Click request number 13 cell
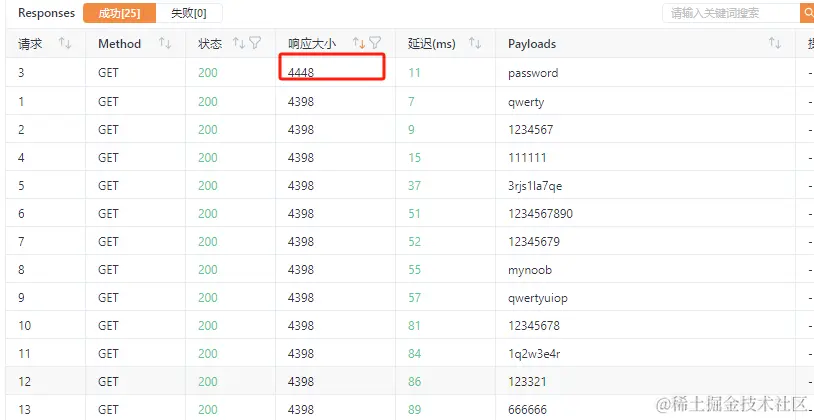Image resolution: width=814 pixels, height=420 pixels. tap(46, 408)
